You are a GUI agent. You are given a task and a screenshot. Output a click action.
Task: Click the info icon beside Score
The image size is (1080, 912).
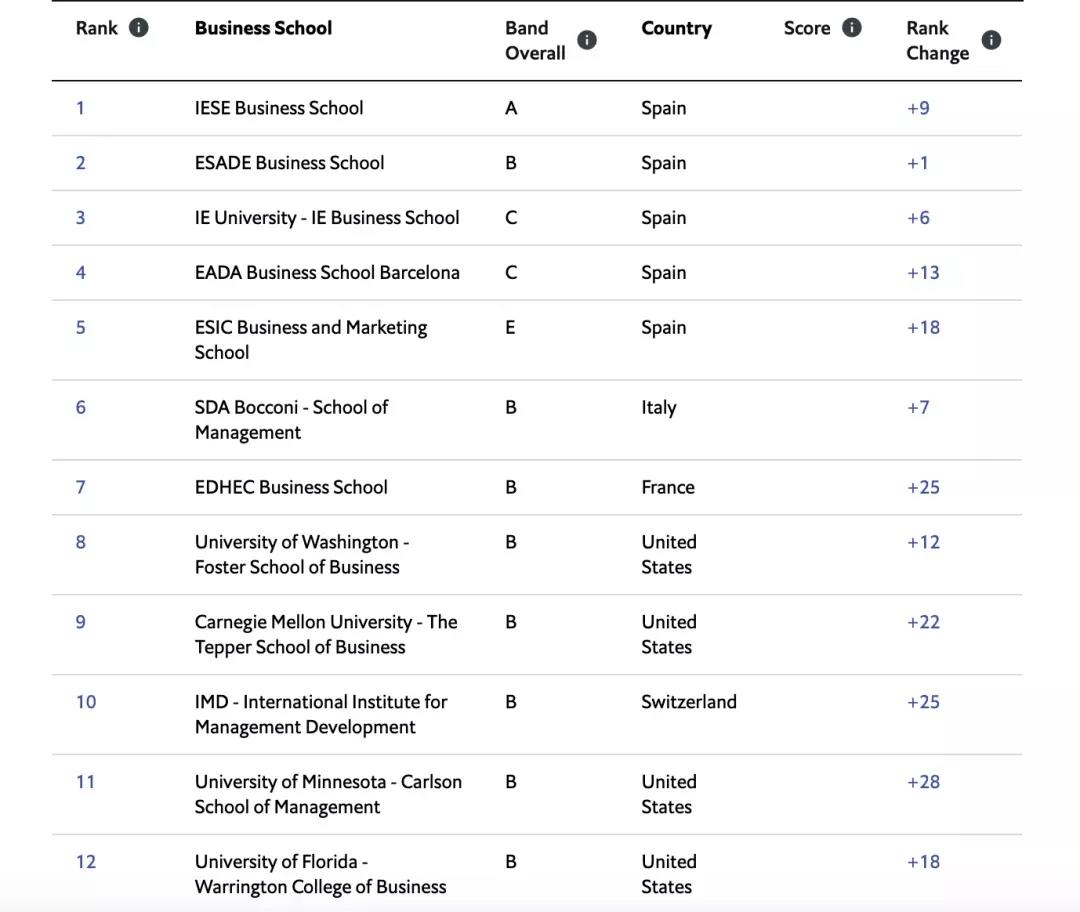coord(851,28)
